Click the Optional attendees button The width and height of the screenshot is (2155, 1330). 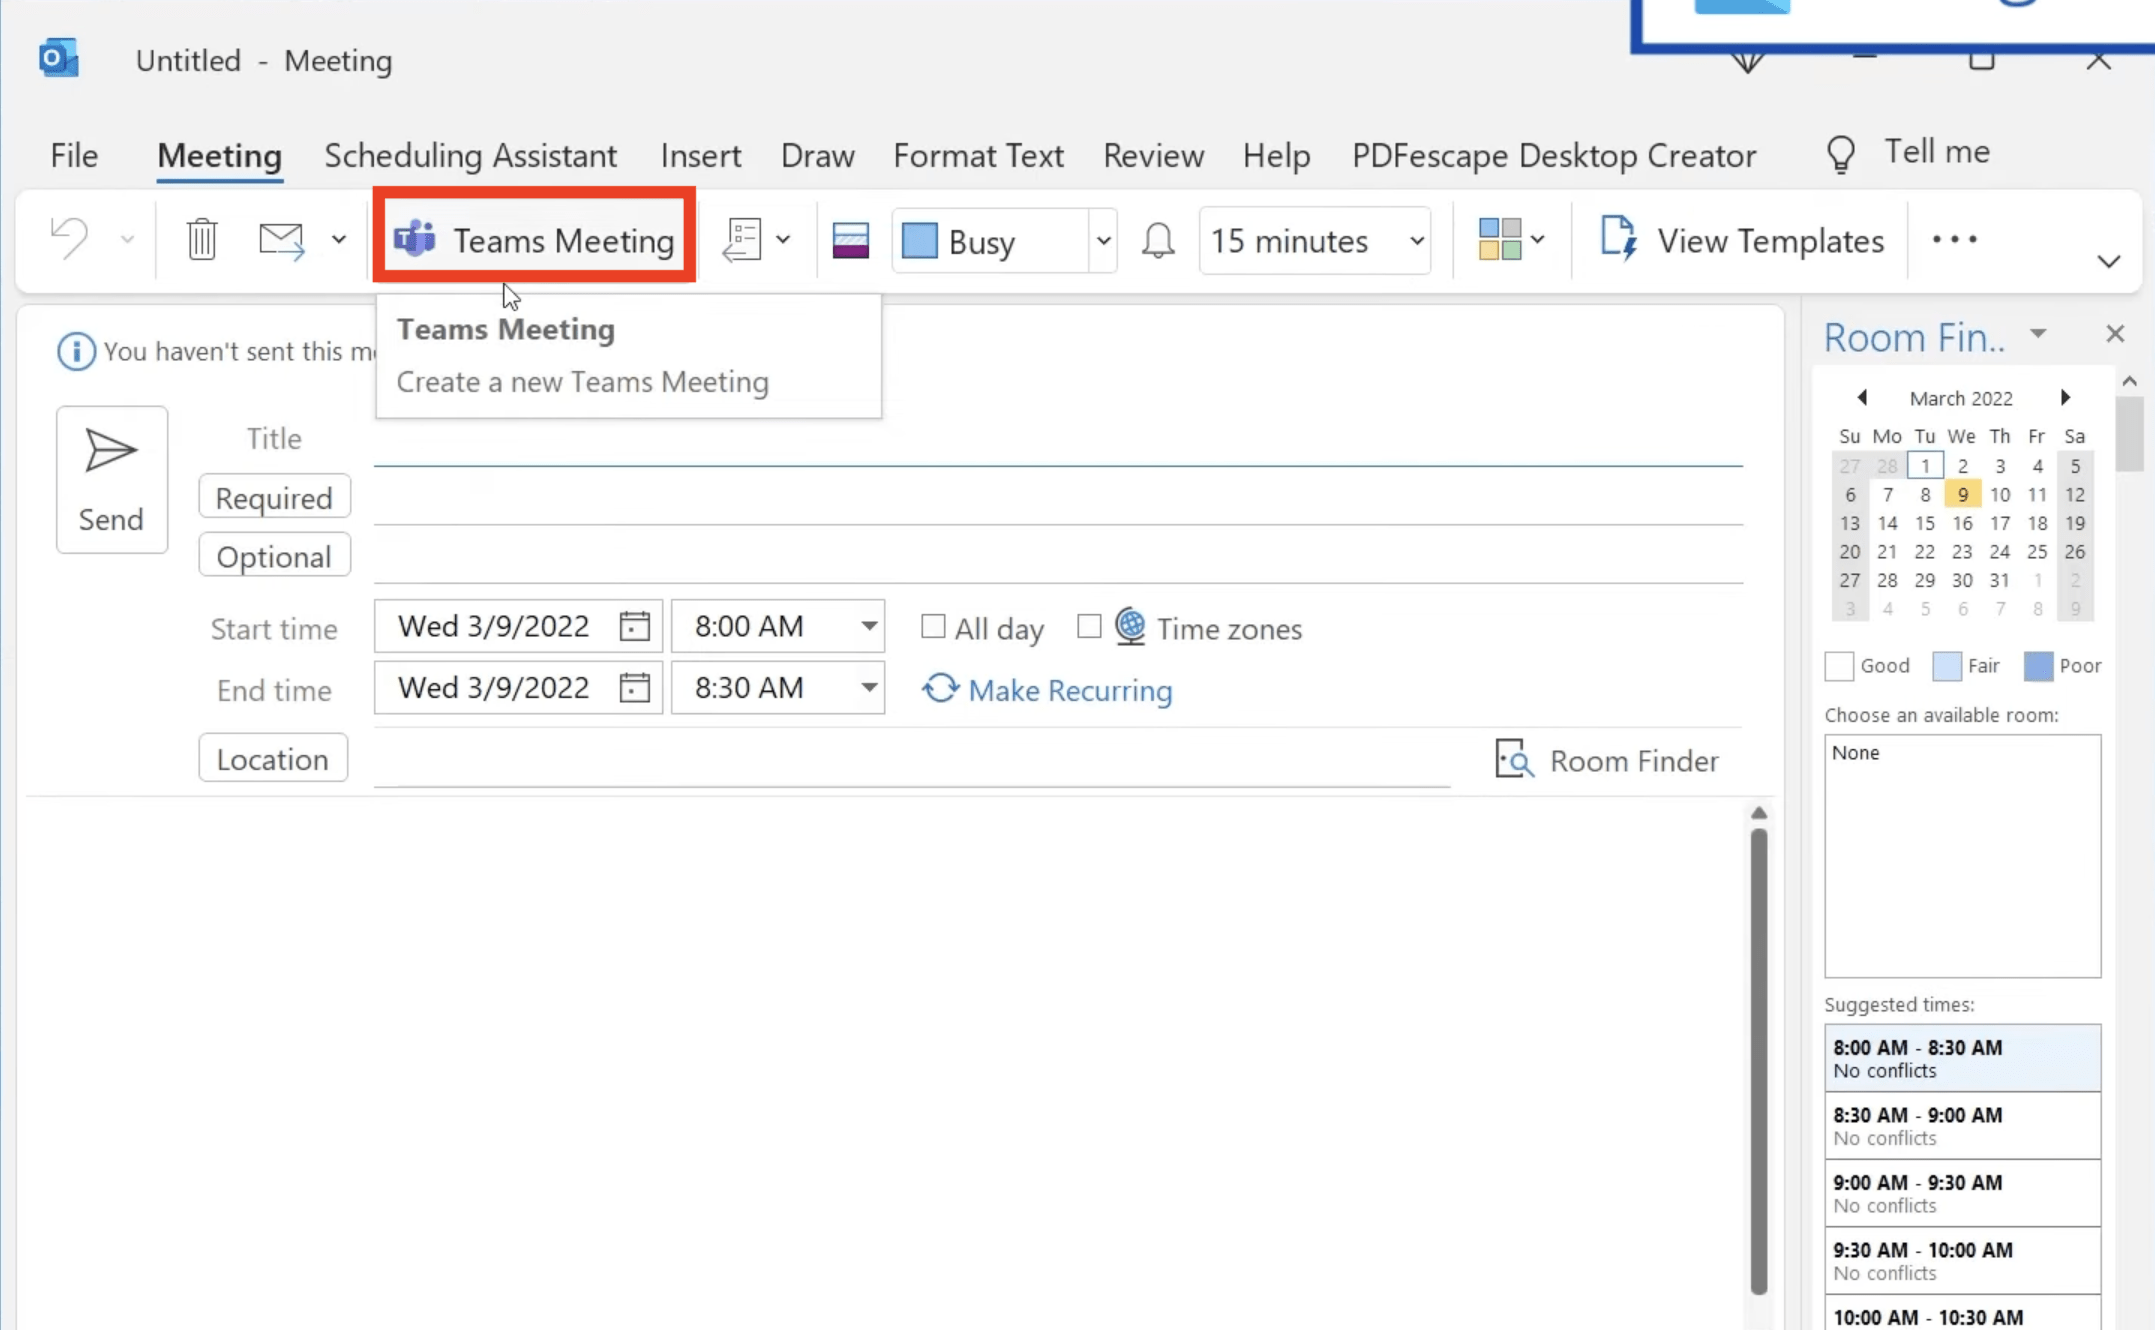[274, 556]
